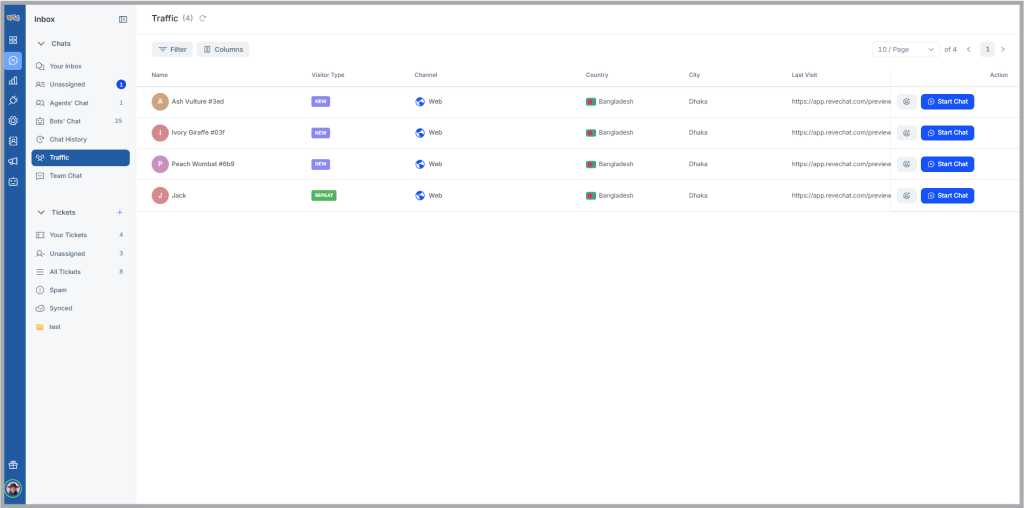Open Chat History
This screenshot has height=508, width=1024.
pyautogui.click(x=80, y=140)
